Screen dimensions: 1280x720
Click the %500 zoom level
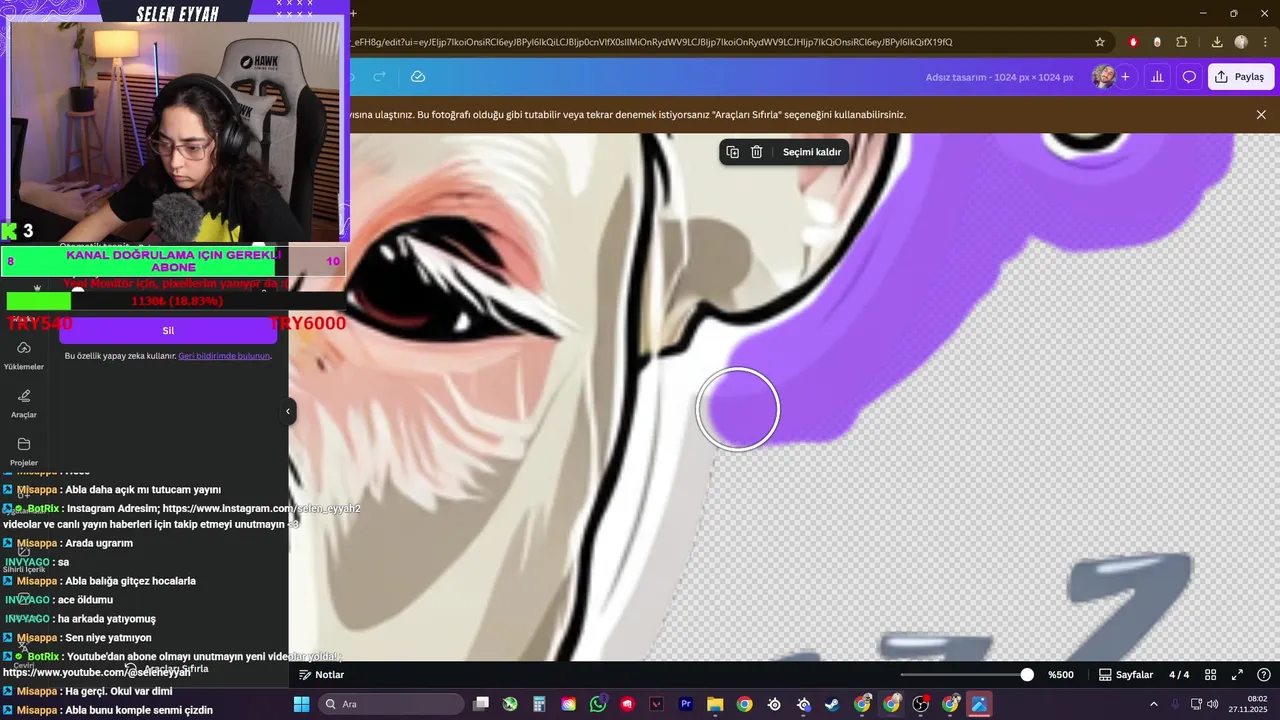coord(1060,675)
